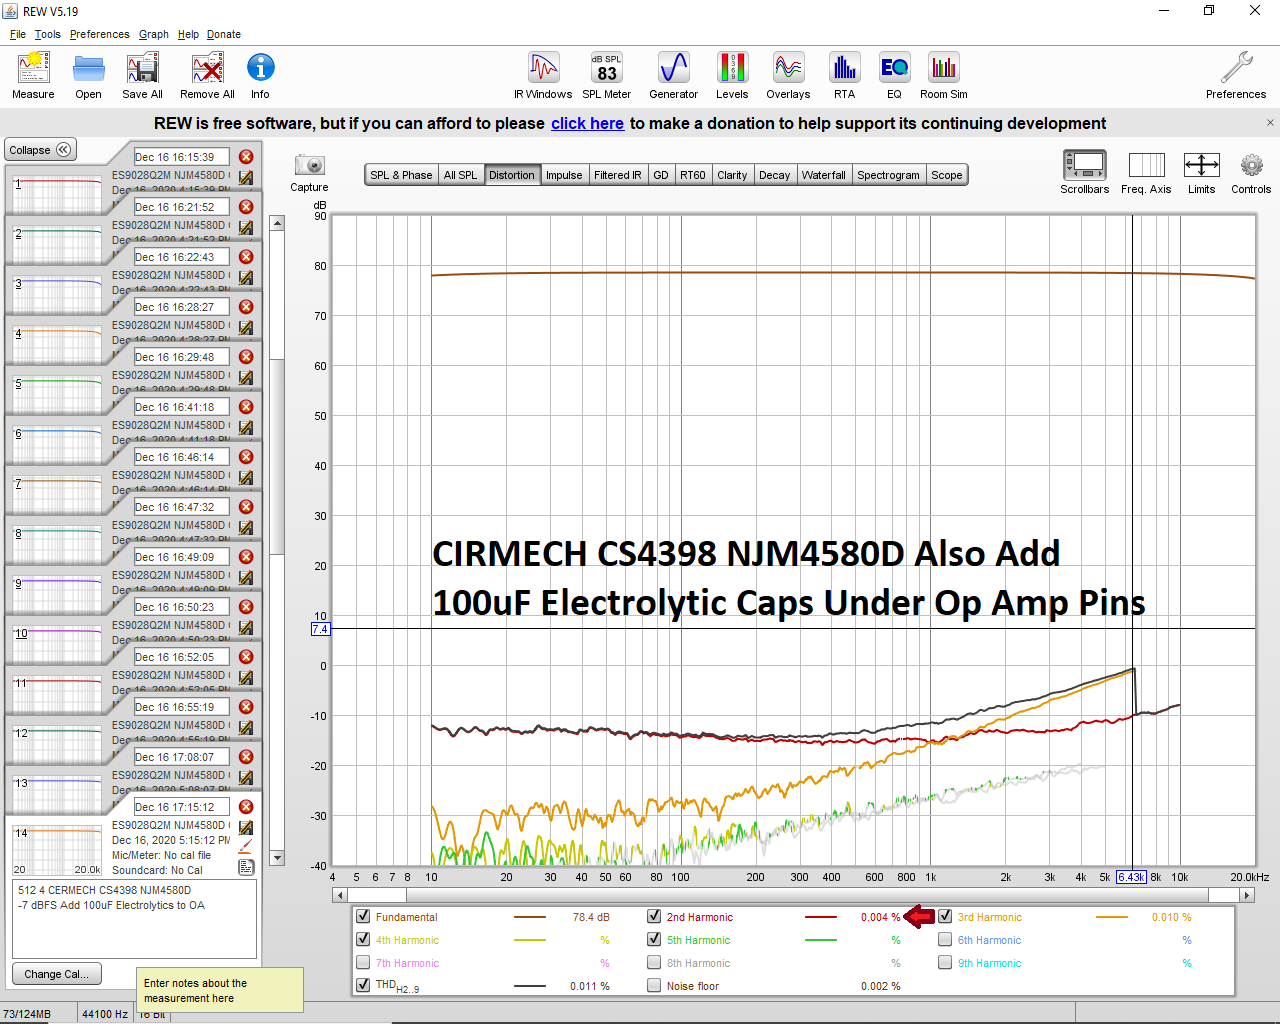
Task: Click the 'click here' donation link
Action: coord(587,123)
